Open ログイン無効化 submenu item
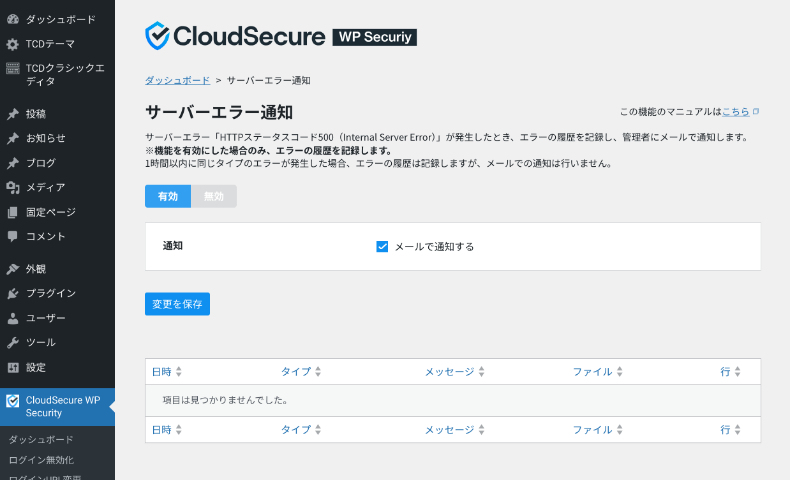Image resolution: width=790 pixels, height=480 pixels. tap(41, 460)
